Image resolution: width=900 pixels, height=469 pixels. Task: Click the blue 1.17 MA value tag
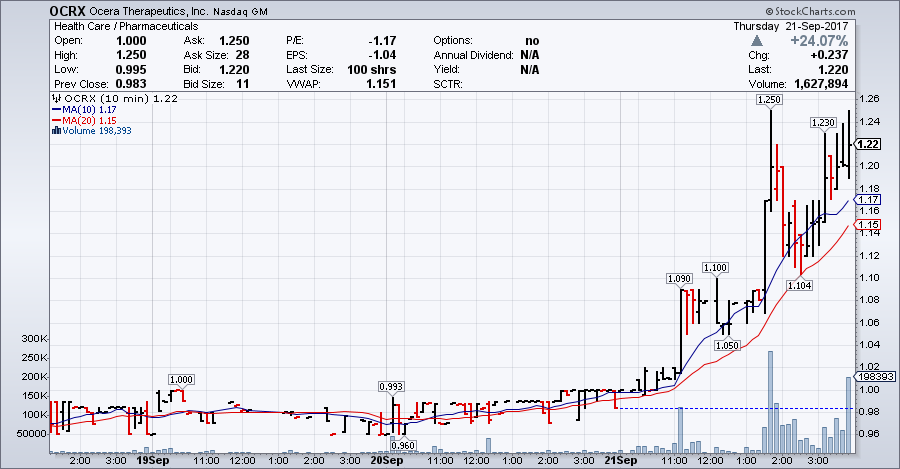(867, 200)
